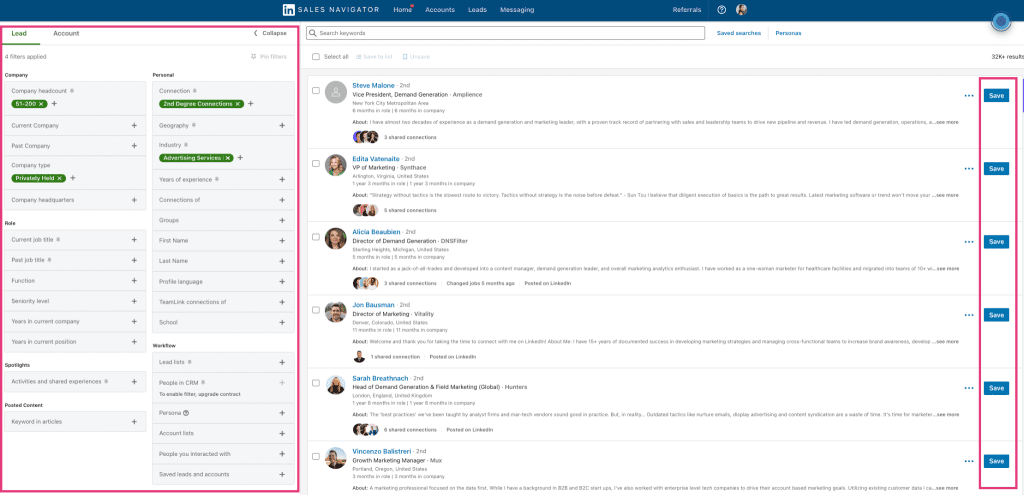Open Referrals in top navigation
This screenshot has height=495, width=1024.
pyautogui.click(x=687, y=10)
